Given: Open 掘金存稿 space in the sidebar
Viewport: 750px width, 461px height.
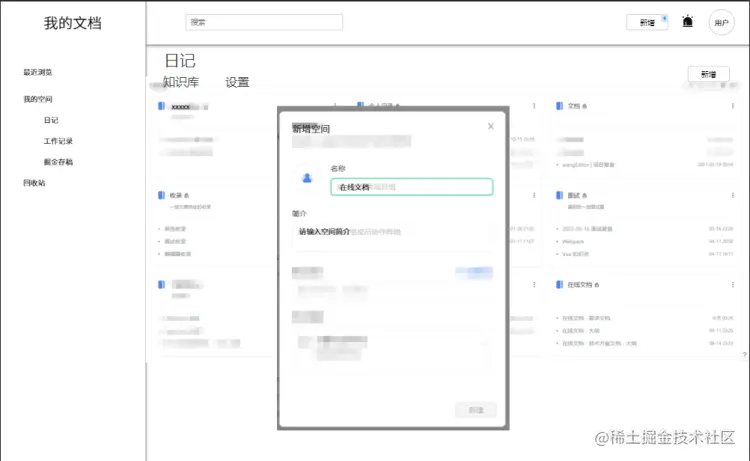Looking at the screenshot, I should click(x=58, y=162).
